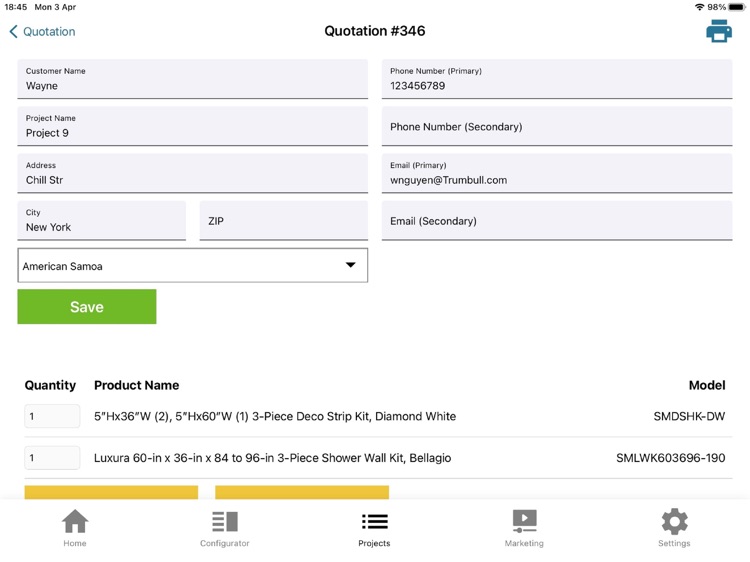
Task: Tap the back chevron next to Quotation
Action: 13,32
